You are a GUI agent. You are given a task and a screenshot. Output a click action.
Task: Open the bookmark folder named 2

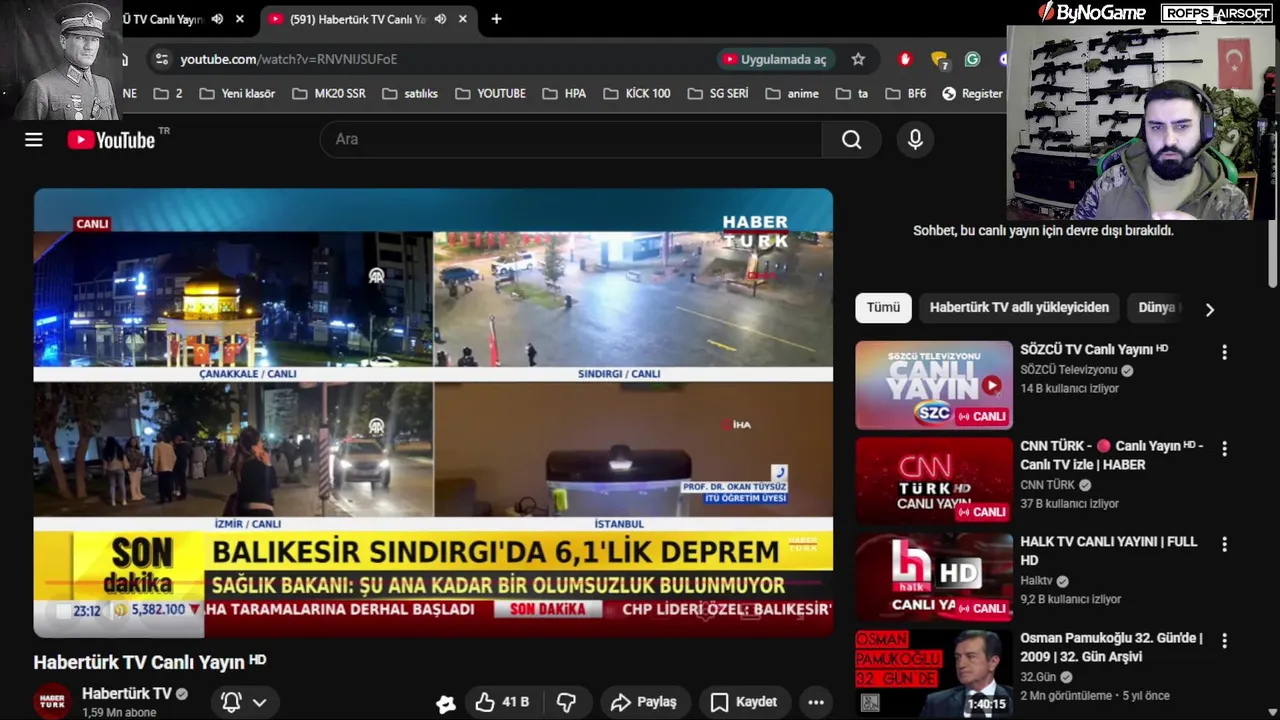[168, 93]
